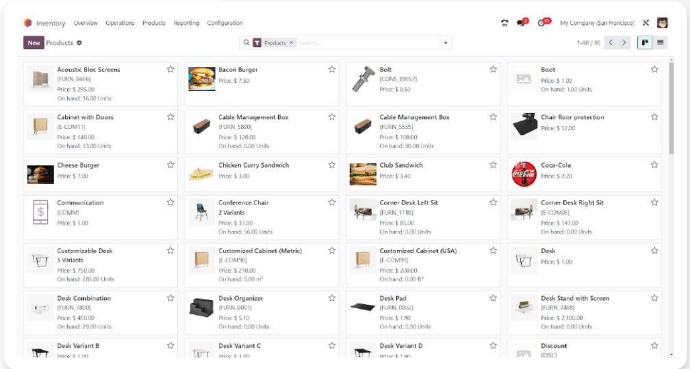
Task: Click the Cable Management Box FURN_5800 card
Action: coord(261,132)
